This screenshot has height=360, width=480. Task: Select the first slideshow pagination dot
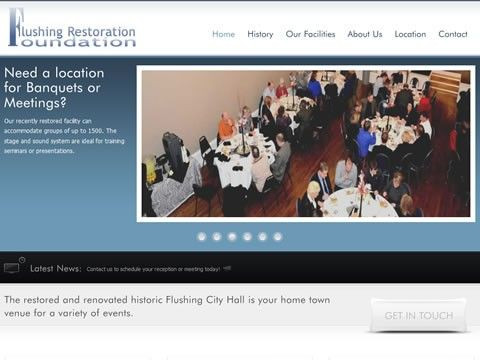pos(201,237)
